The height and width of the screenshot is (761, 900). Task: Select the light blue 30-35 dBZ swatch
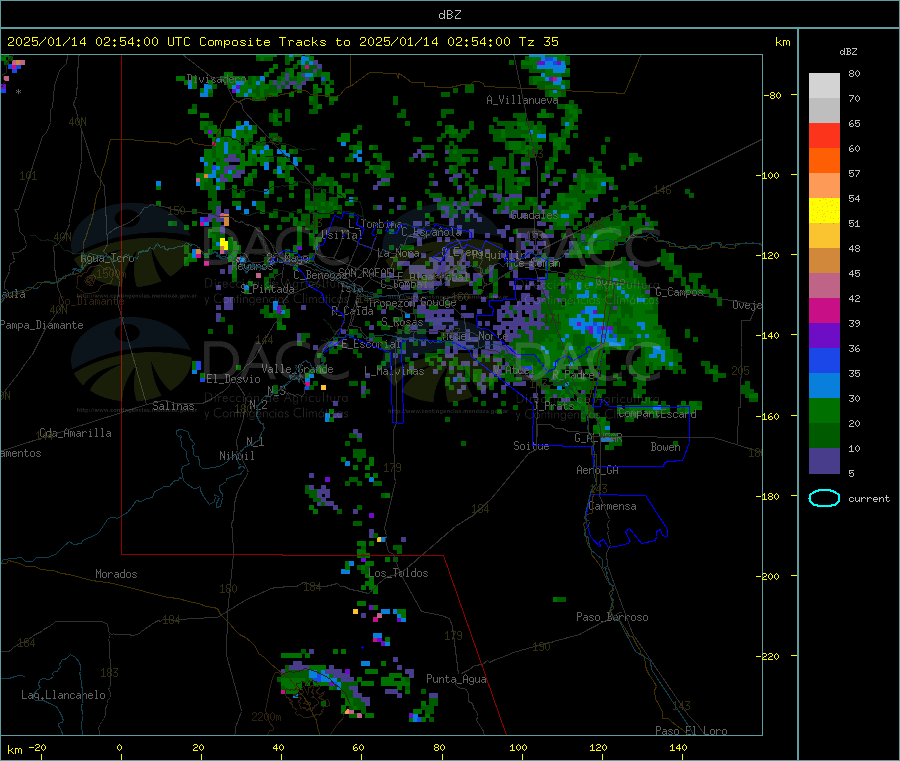click(824, 386)
